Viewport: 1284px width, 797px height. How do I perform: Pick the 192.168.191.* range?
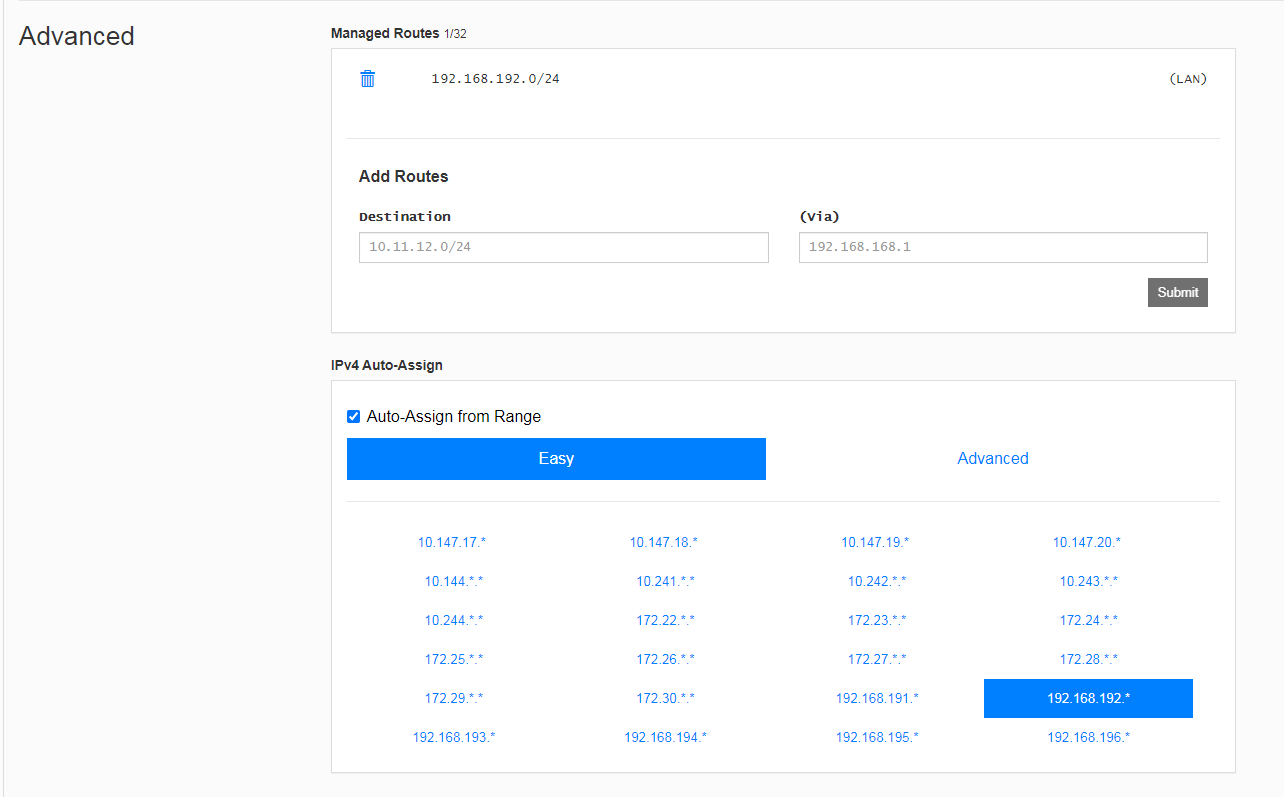click(876, 698)
